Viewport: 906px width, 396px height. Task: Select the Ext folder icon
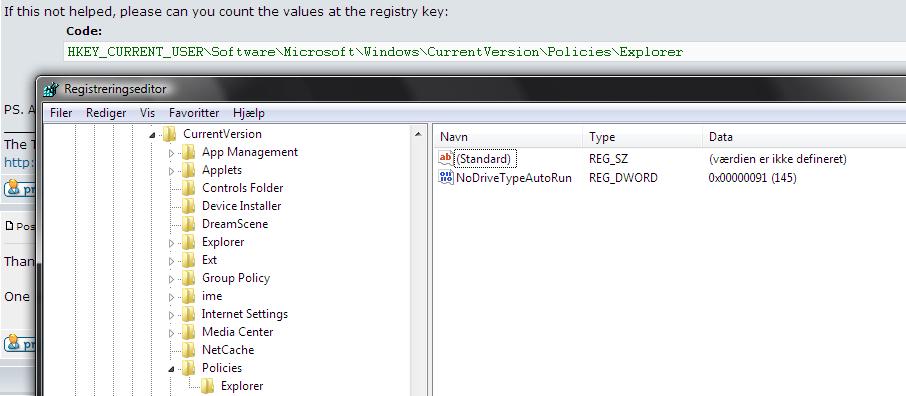coord(188,260)
